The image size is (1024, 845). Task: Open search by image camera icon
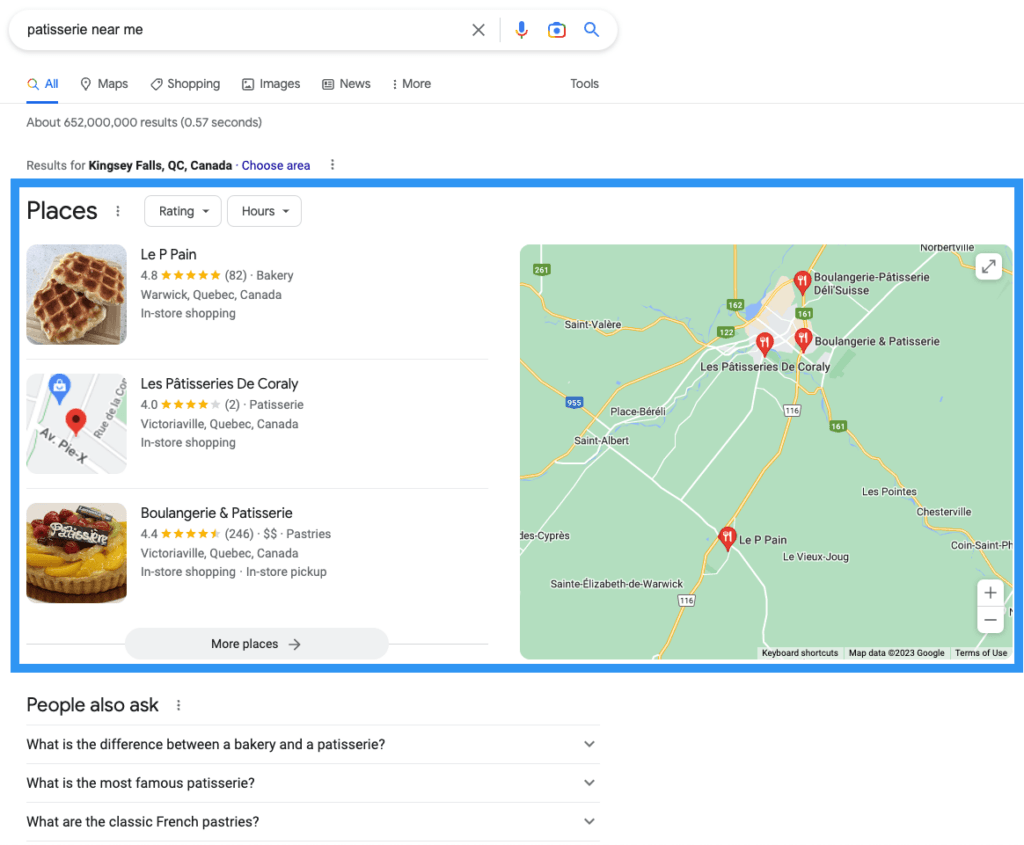[556, 30]
